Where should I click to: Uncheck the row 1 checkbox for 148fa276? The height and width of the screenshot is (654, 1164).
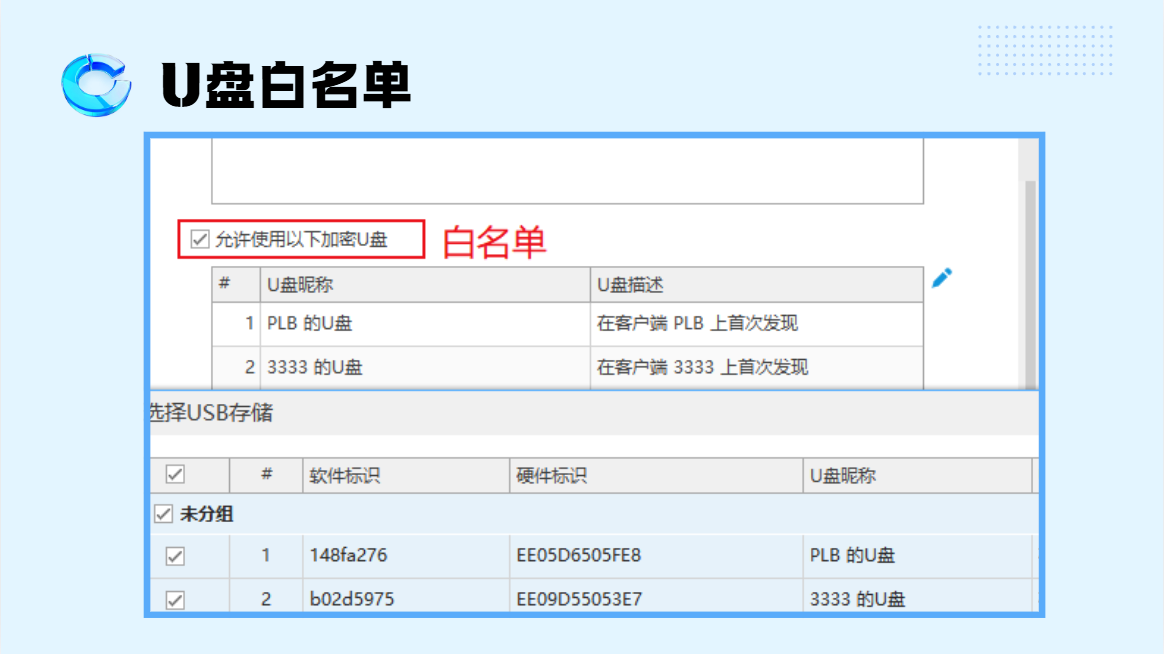[x=175, y=556]
